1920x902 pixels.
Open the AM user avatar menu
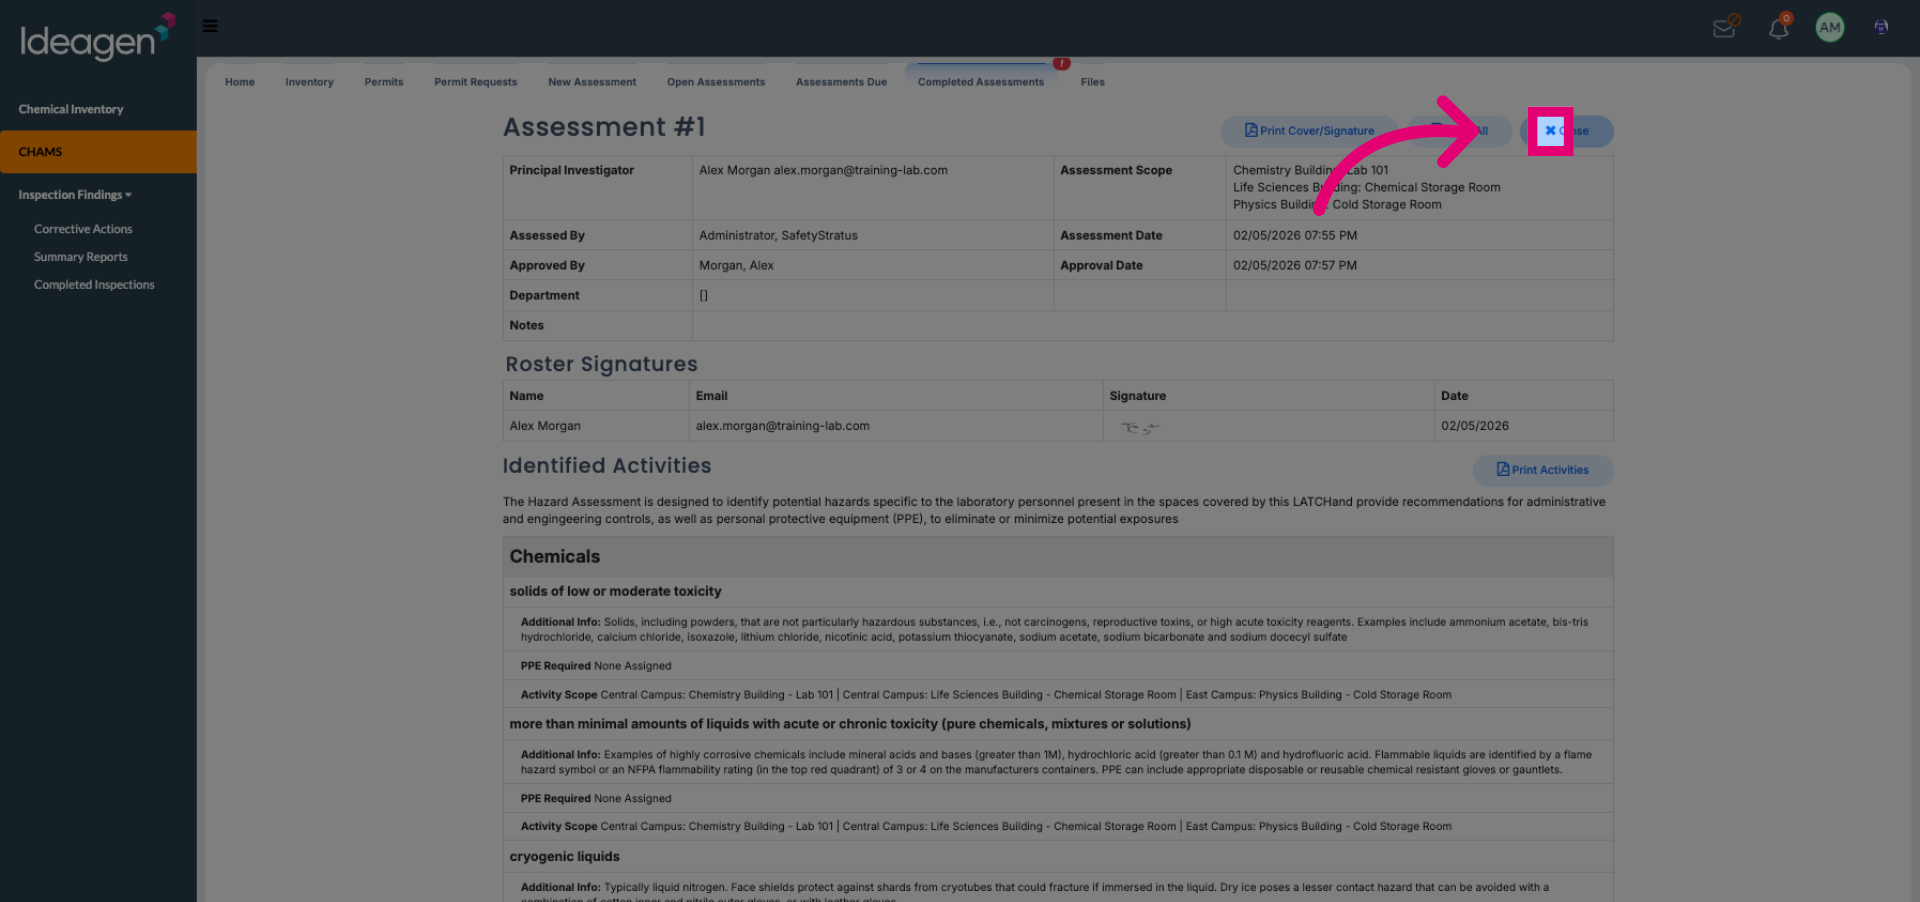coord(1830,27)
